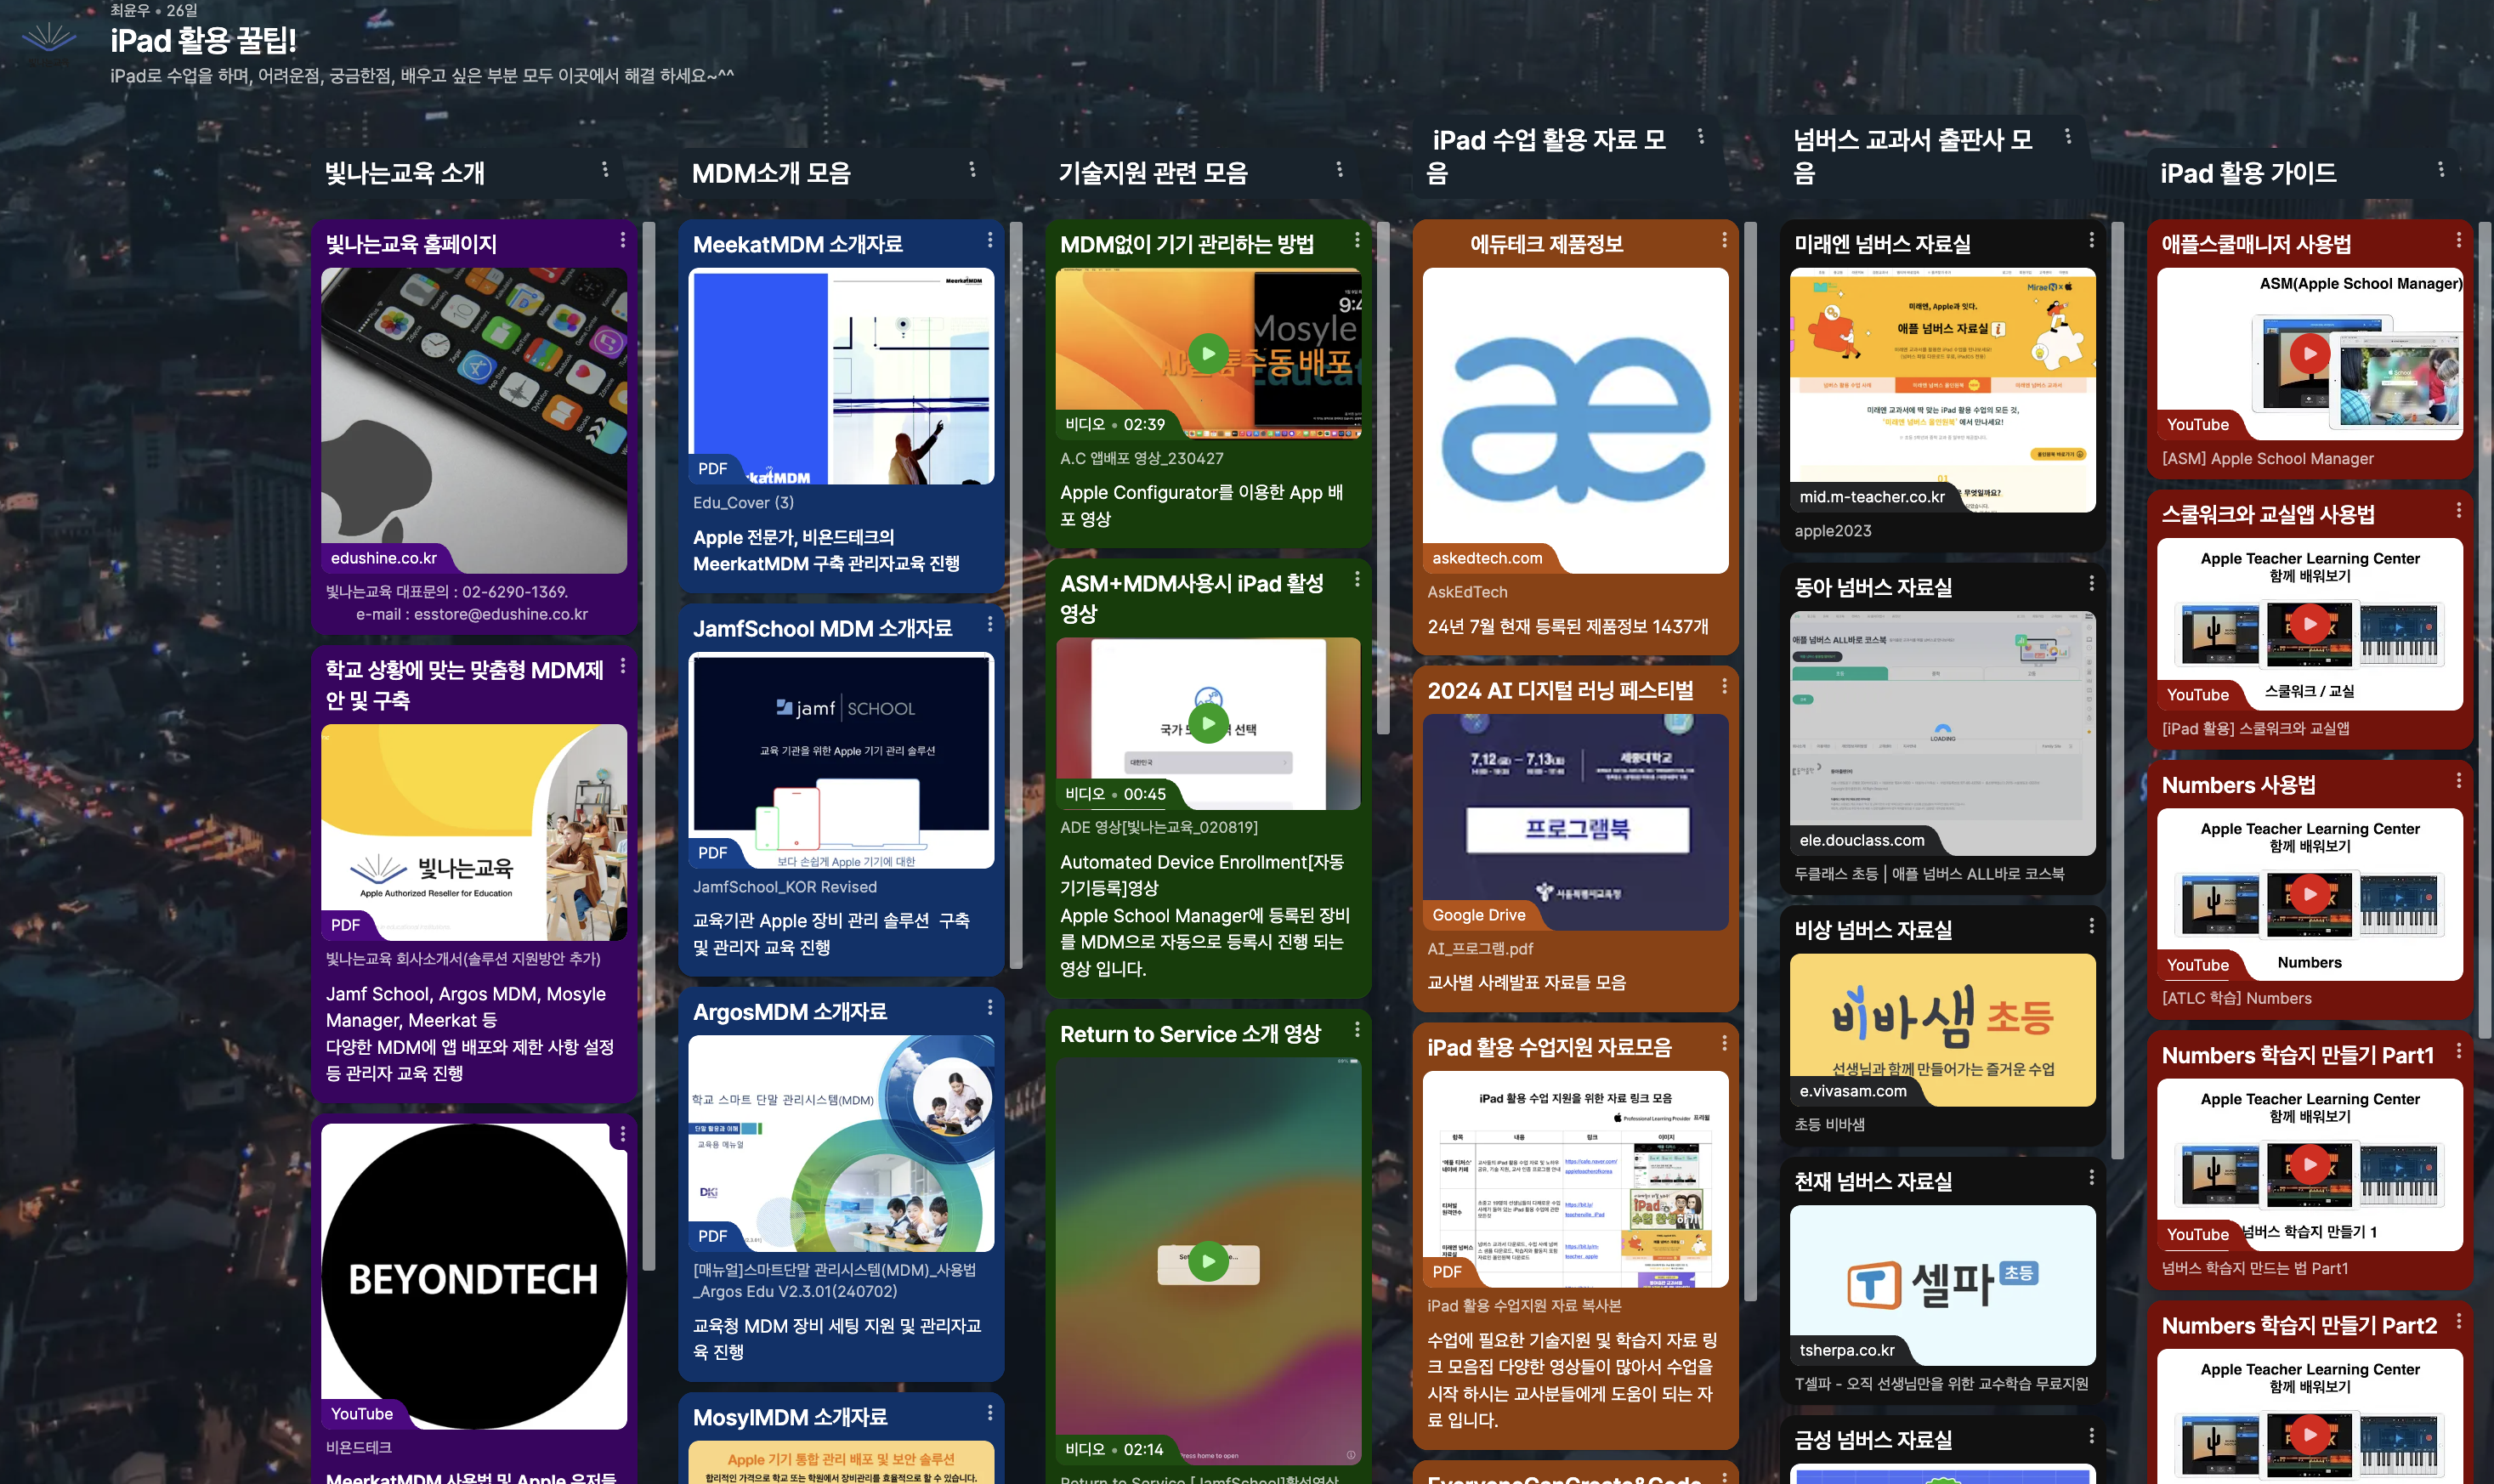The width and height of the screenshot is (2494, 1484).
Task: Open options menu for 기술지원 관련 모음 column
Action: [1339, 170]
